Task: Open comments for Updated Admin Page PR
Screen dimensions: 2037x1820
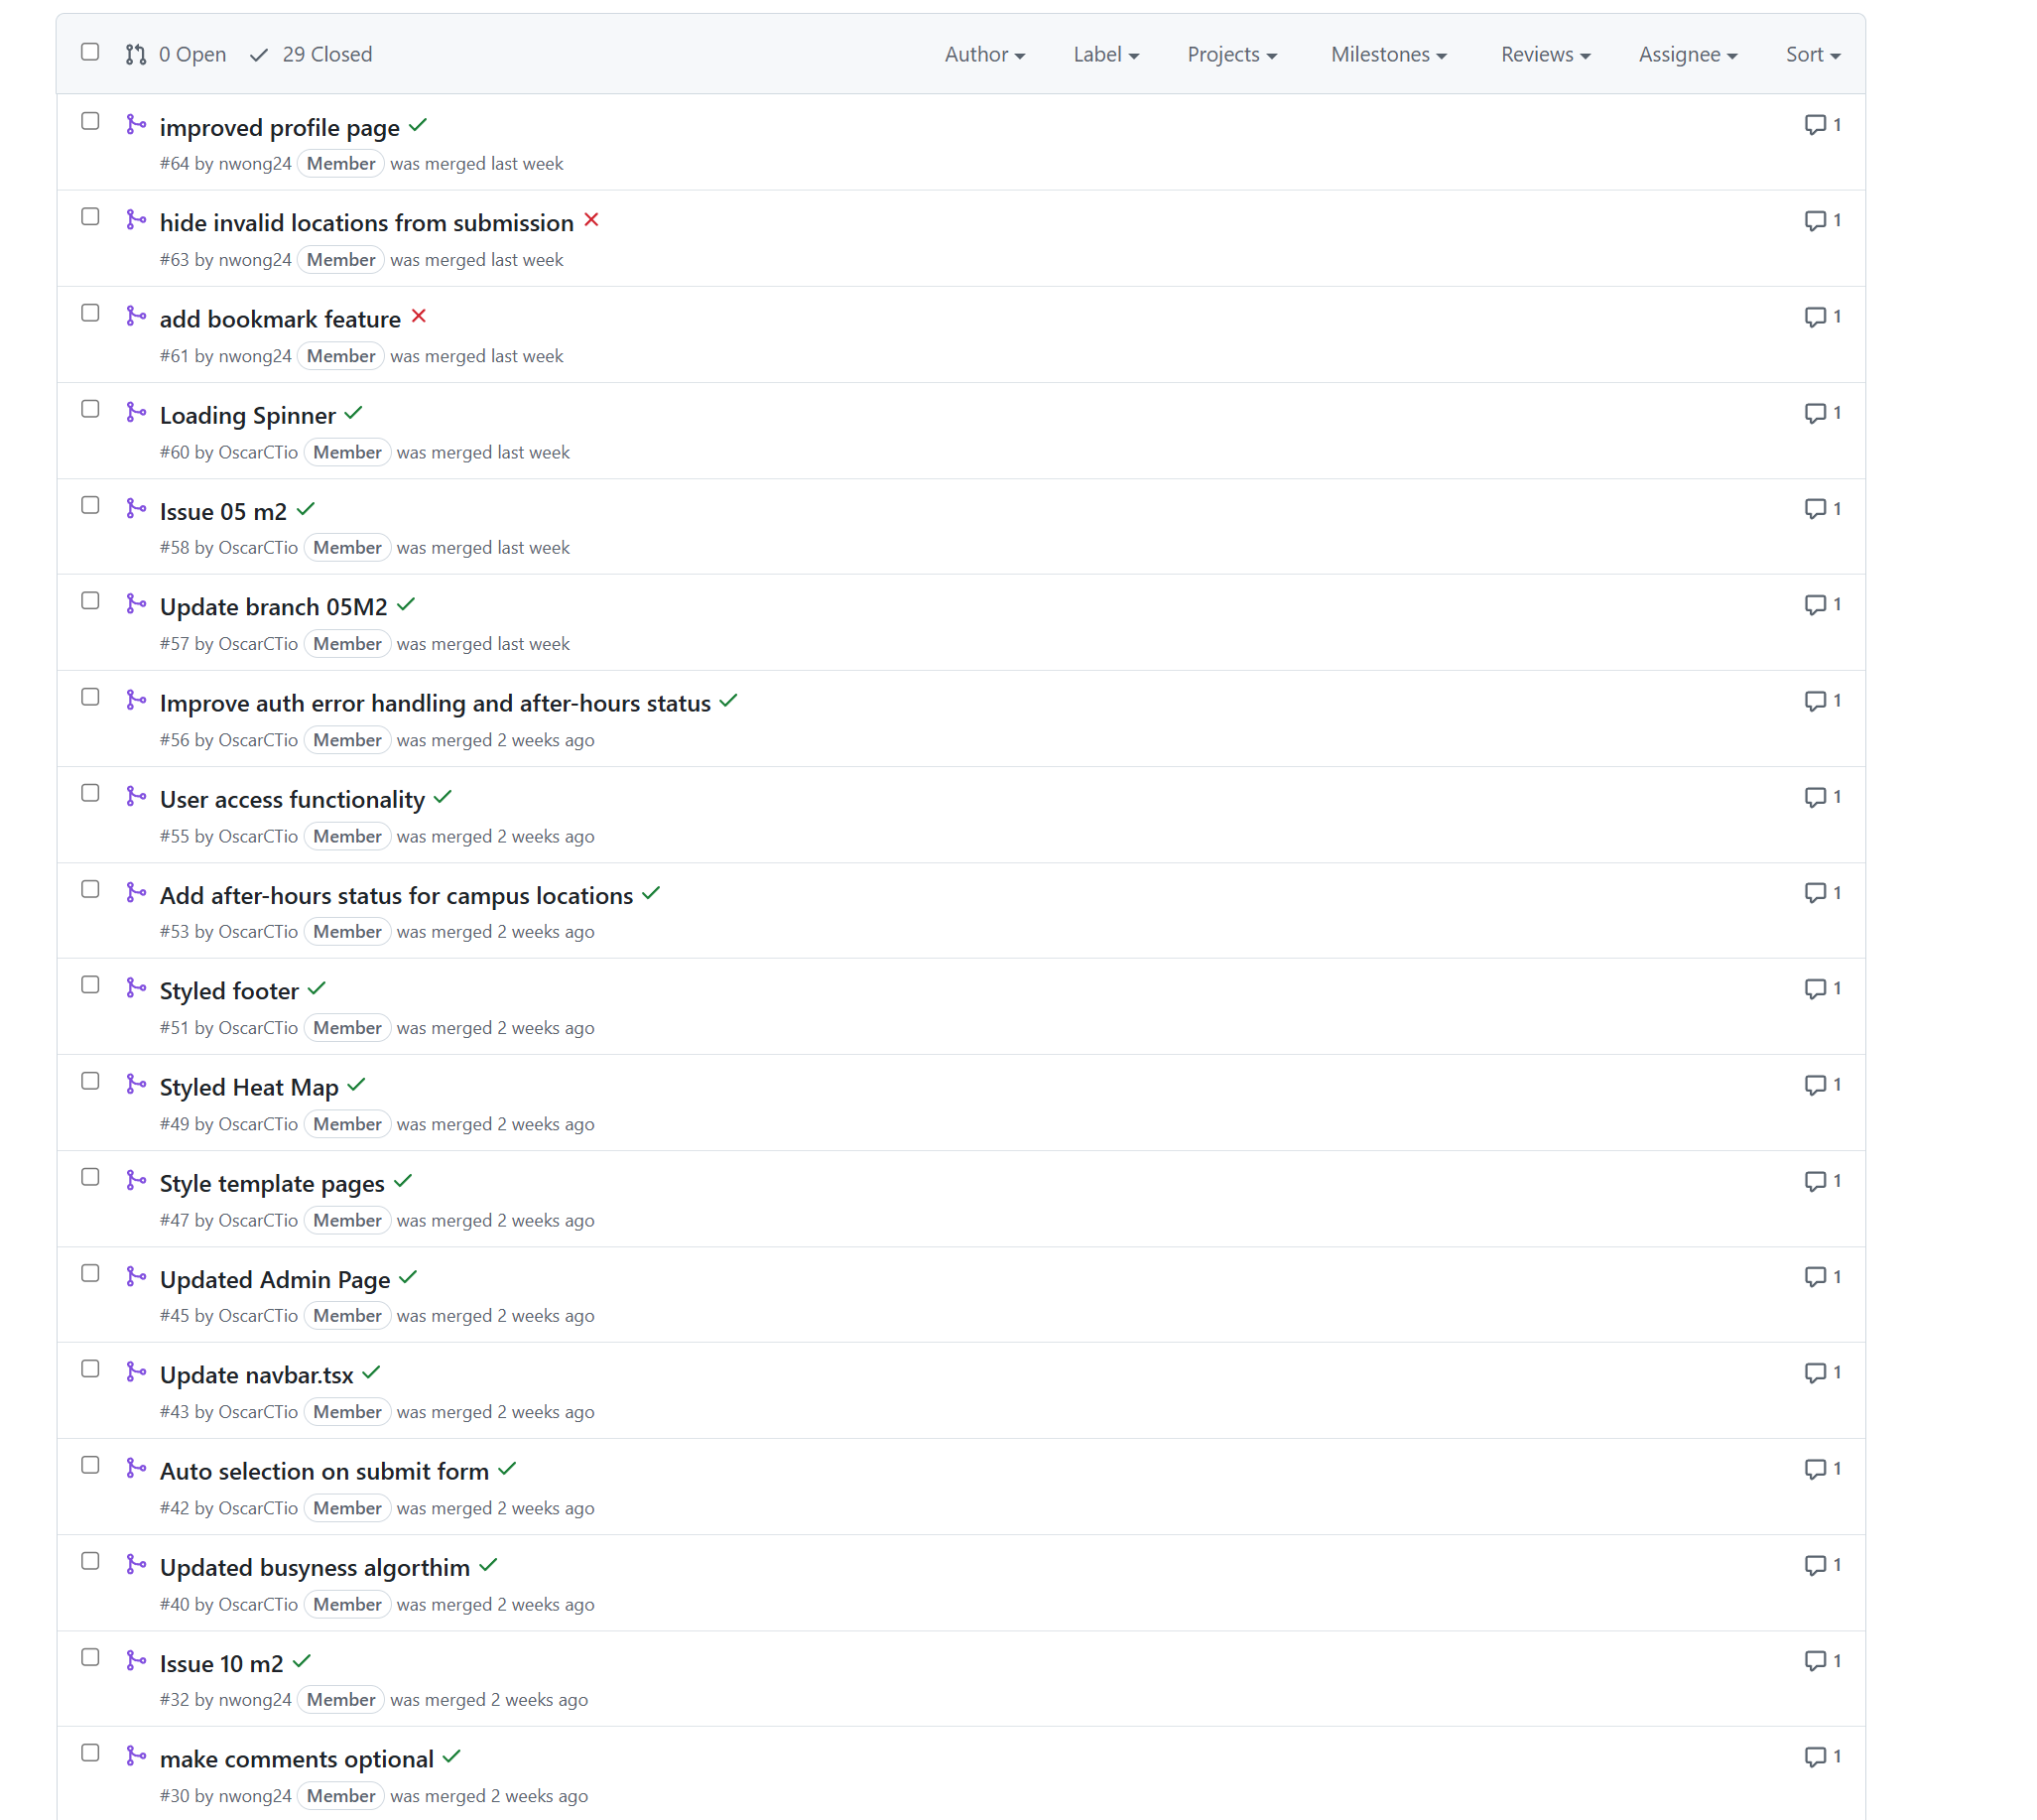Action: coord(1821,1277)
